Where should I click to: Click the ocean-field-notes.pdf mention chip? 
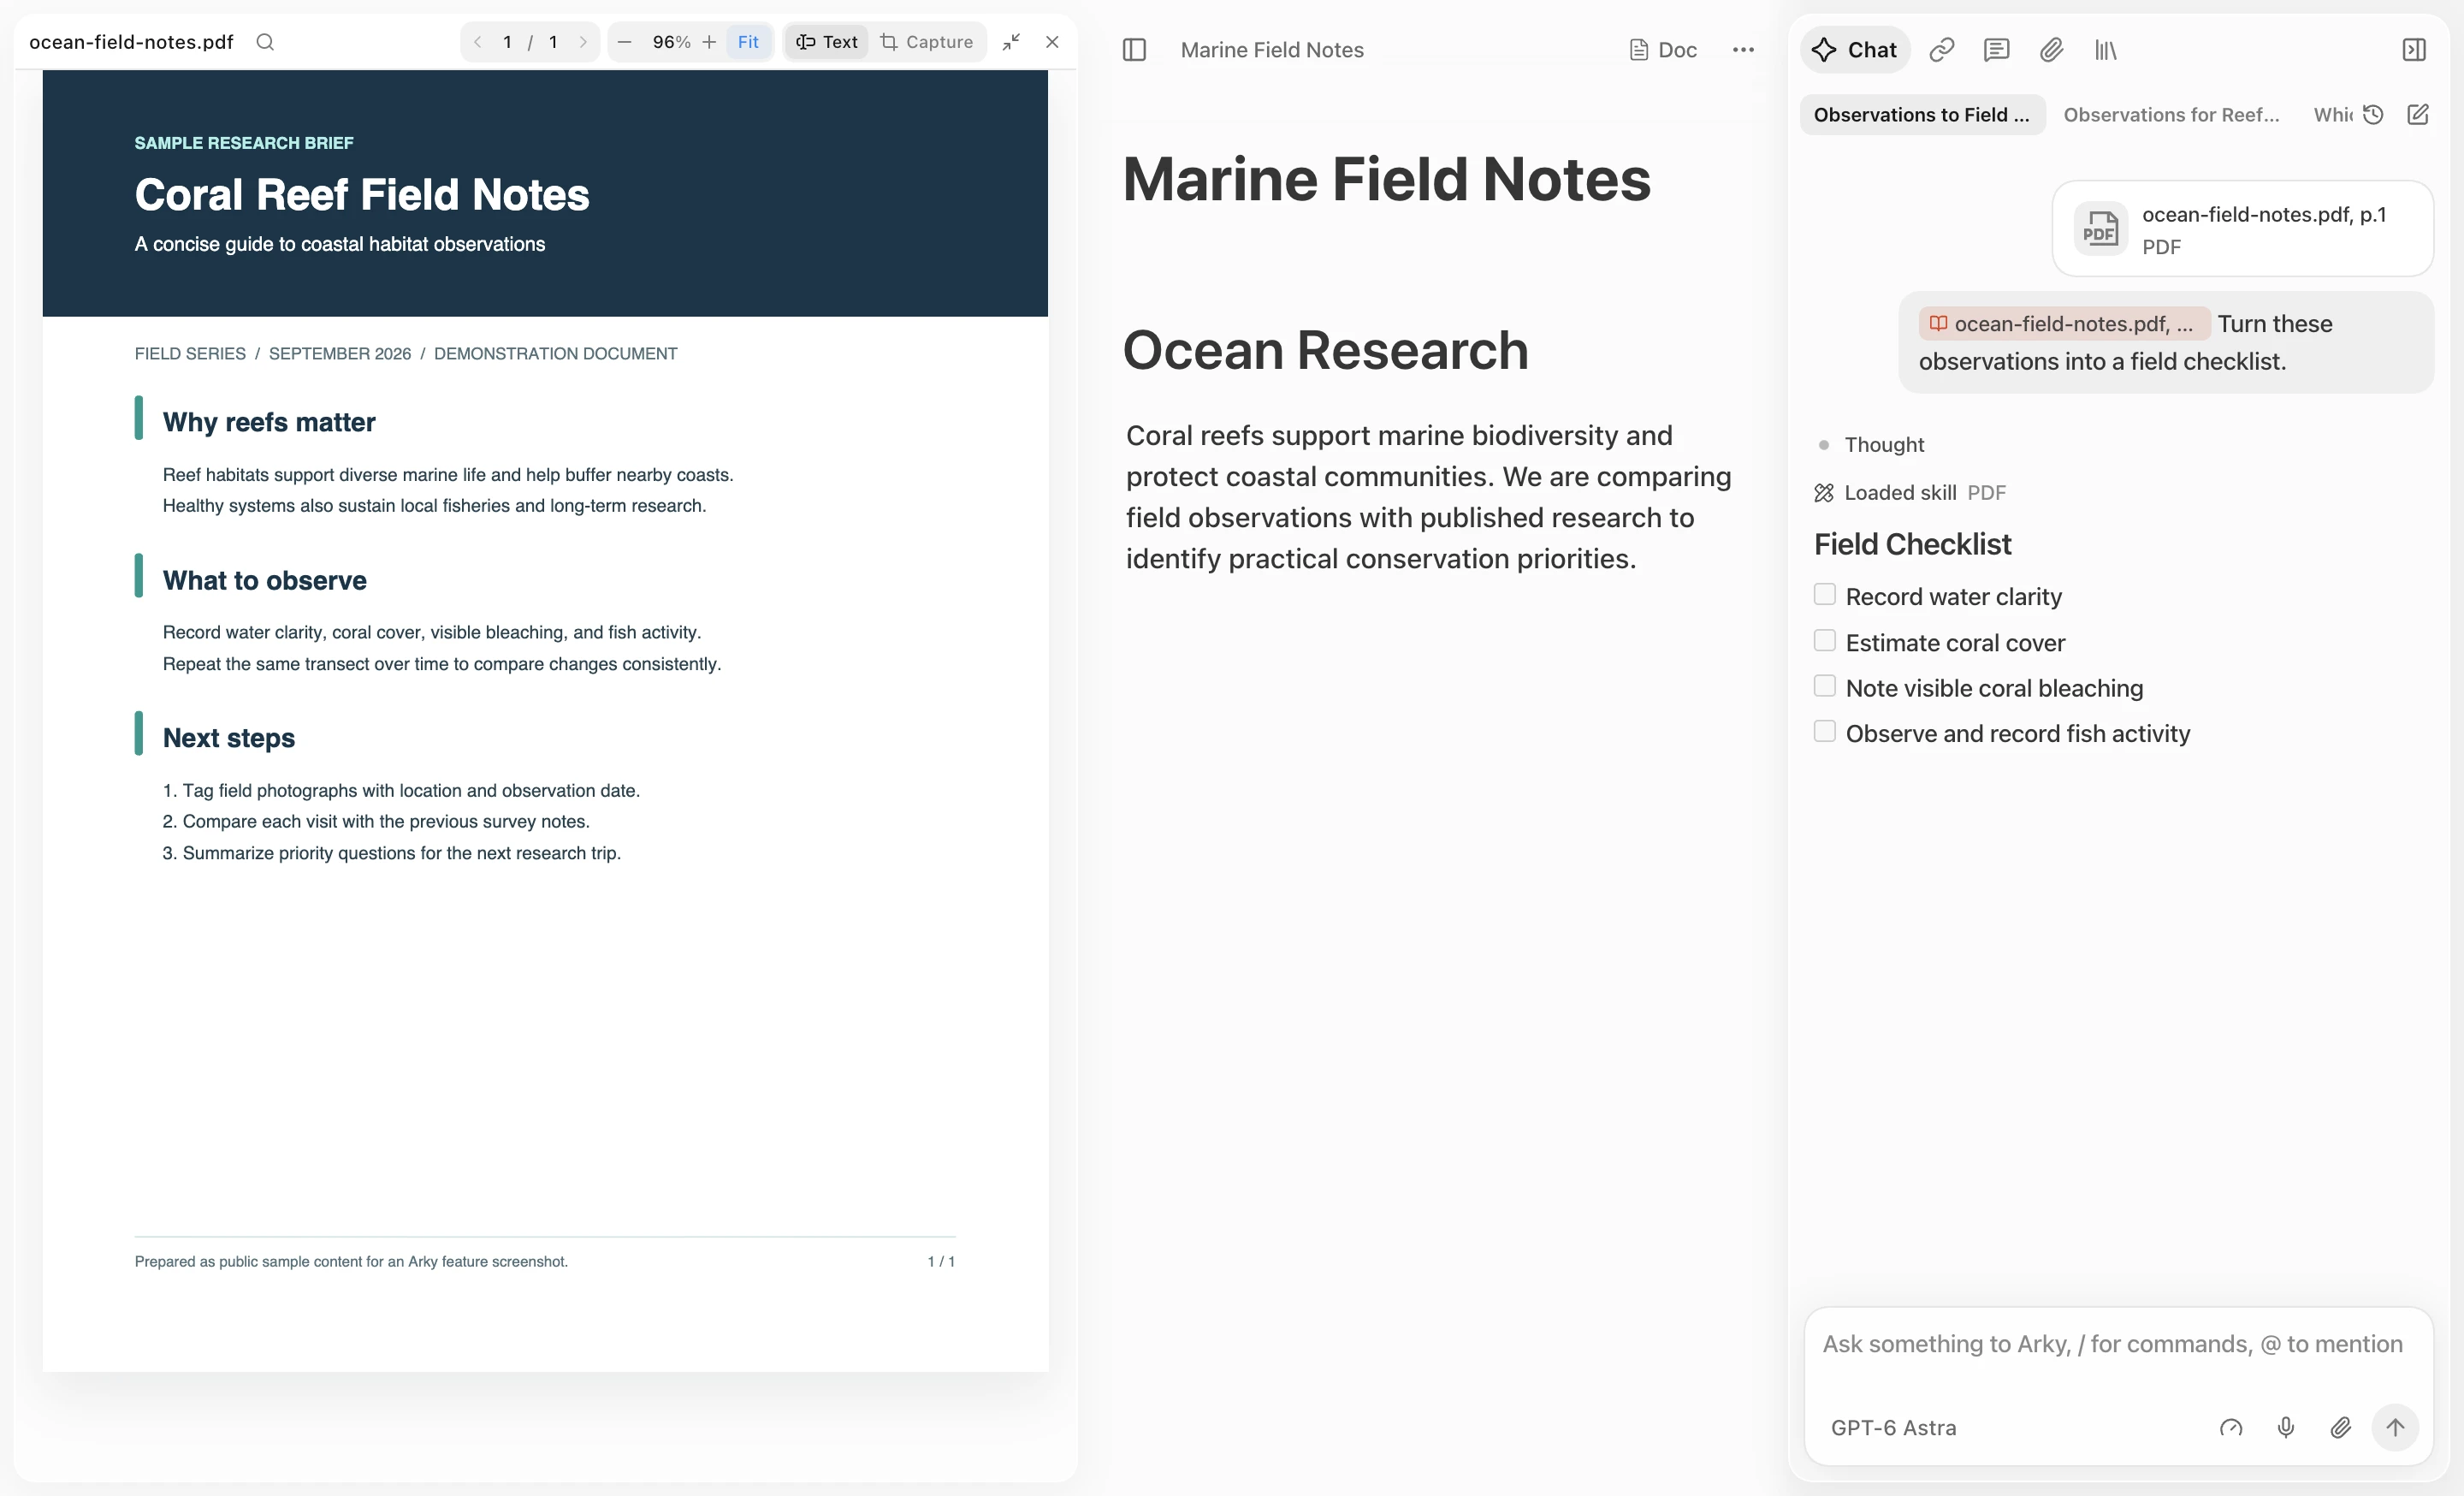click(2064, 324)
